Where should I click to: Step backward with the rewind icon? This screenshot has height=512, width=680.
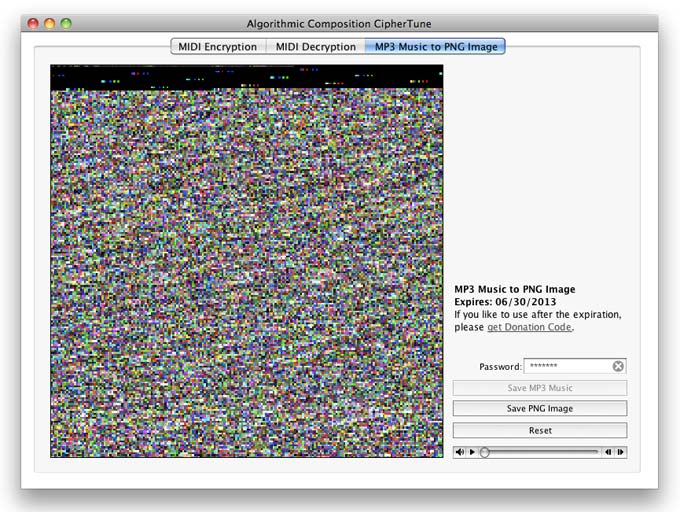coord(608,452)
